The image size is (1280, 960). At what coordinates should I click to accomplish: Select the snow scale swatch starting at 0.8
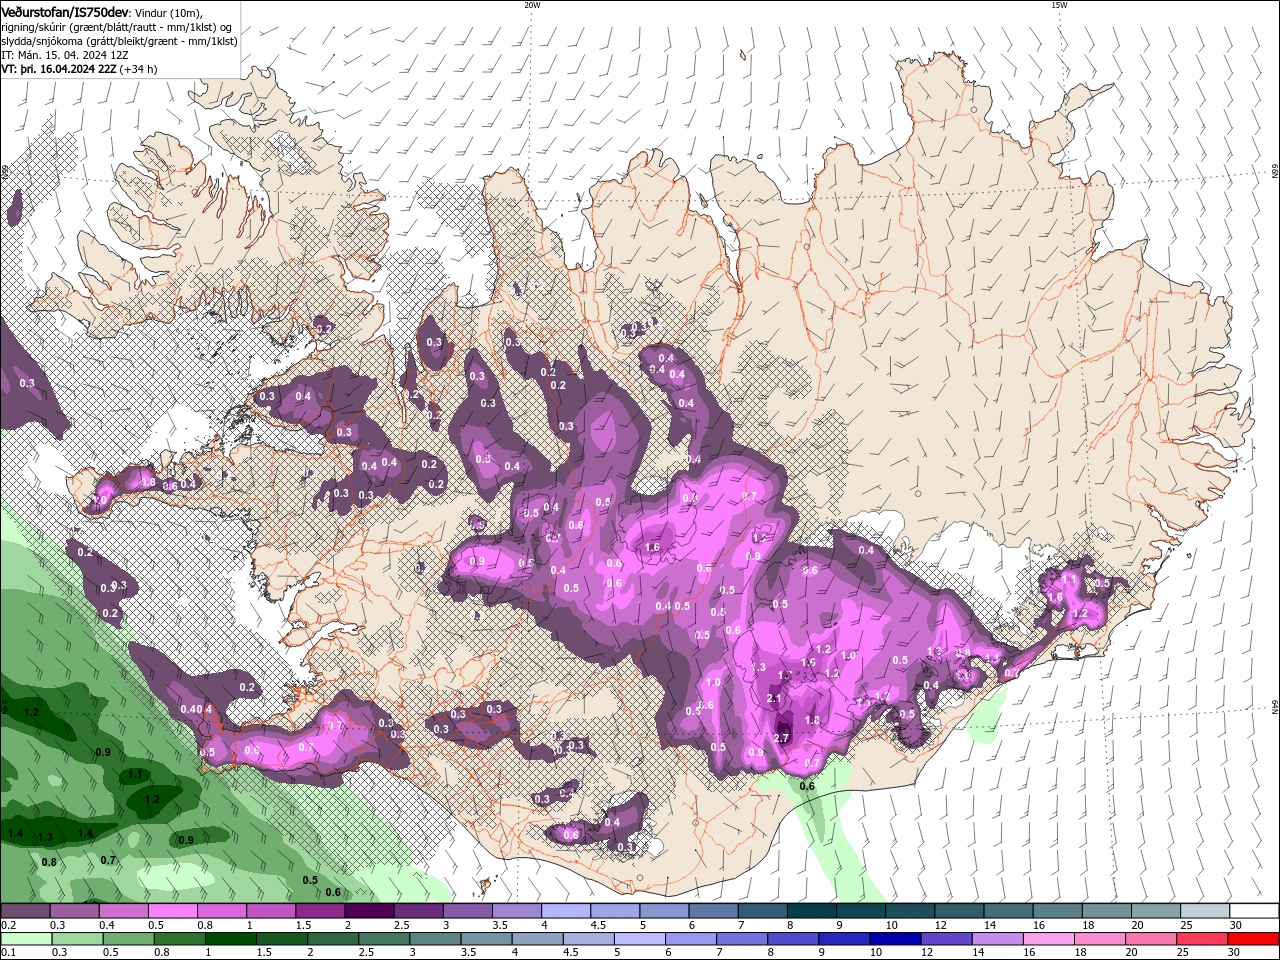222,911
